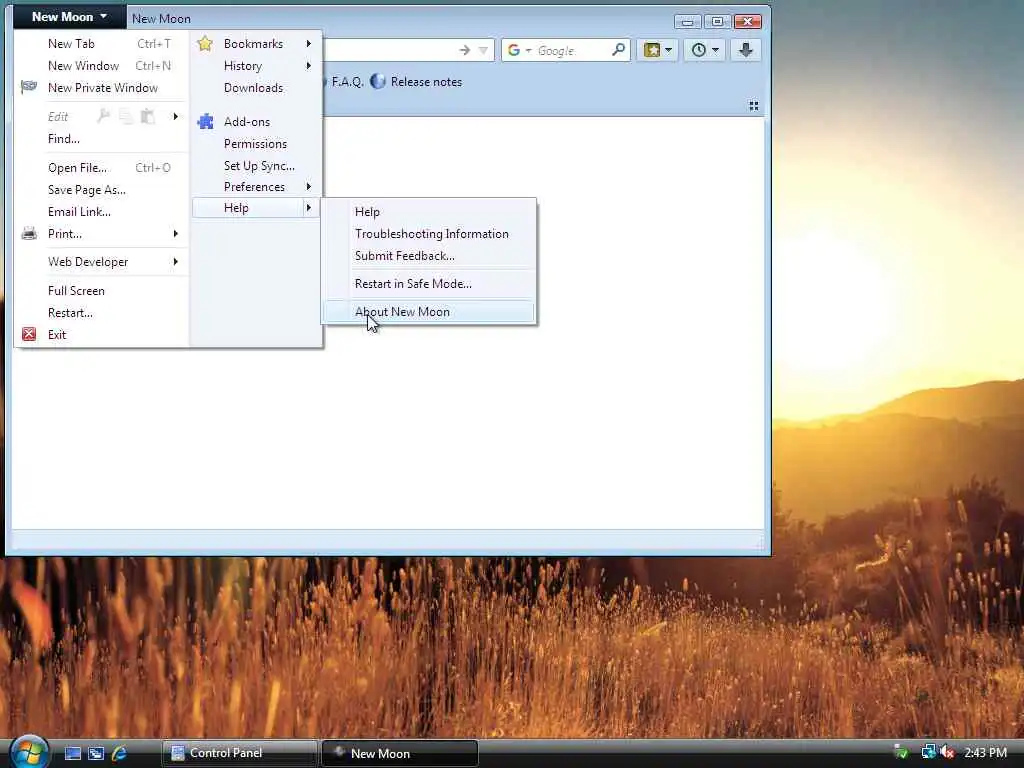
Task: Open Permissions from the menu
Action: (255, 144)
